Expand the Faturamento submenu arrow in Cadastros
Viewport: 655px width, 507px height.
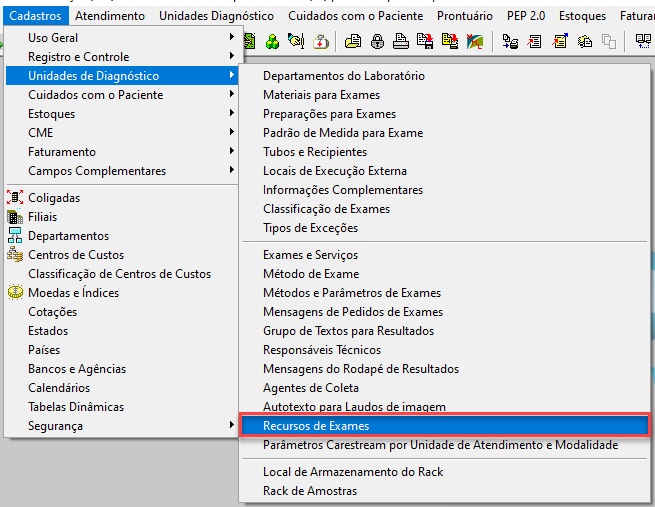[231, 151]
